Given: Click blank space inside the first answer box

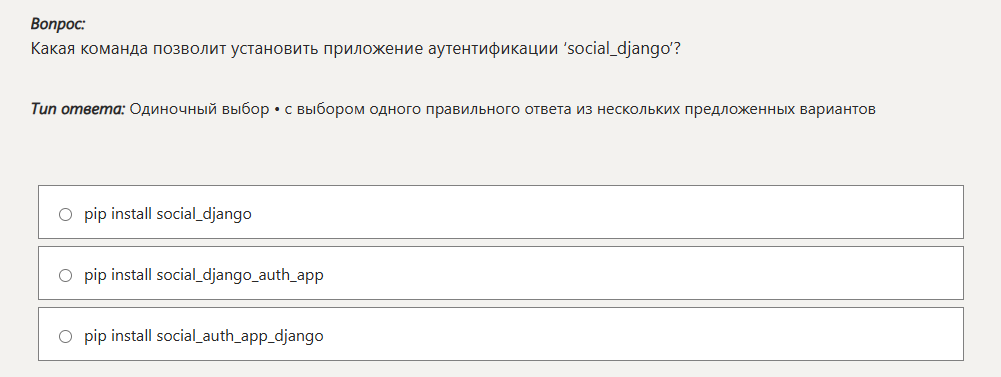Looking at the screenshot, I should coord(606,212).
